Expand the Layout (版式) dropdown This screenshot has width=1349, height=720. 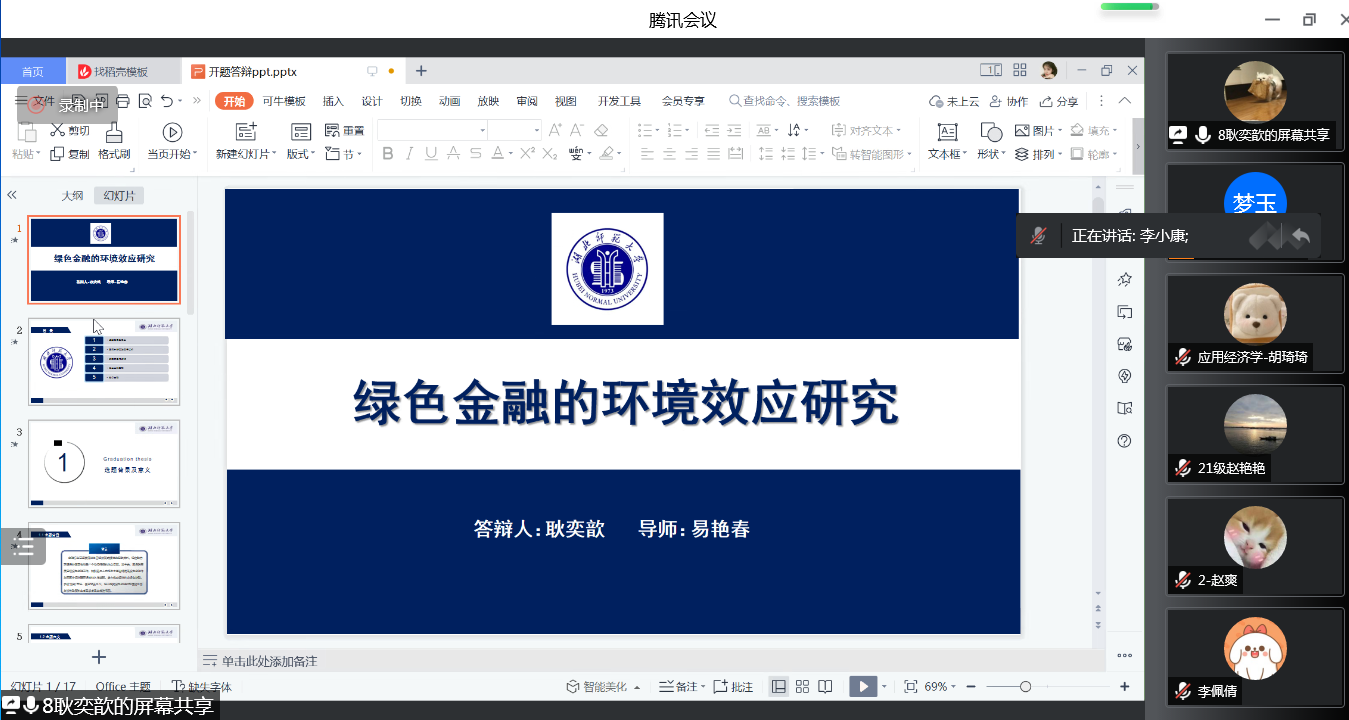point(301,154)
